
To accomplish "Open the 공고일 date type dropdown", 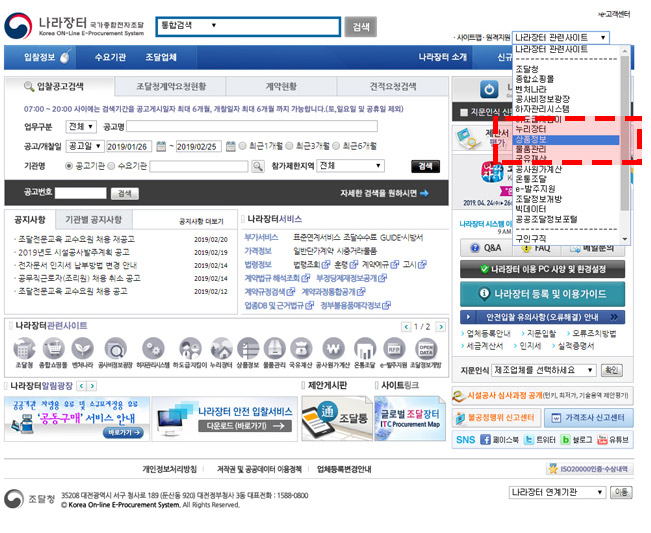I will [x=85, y=146].
